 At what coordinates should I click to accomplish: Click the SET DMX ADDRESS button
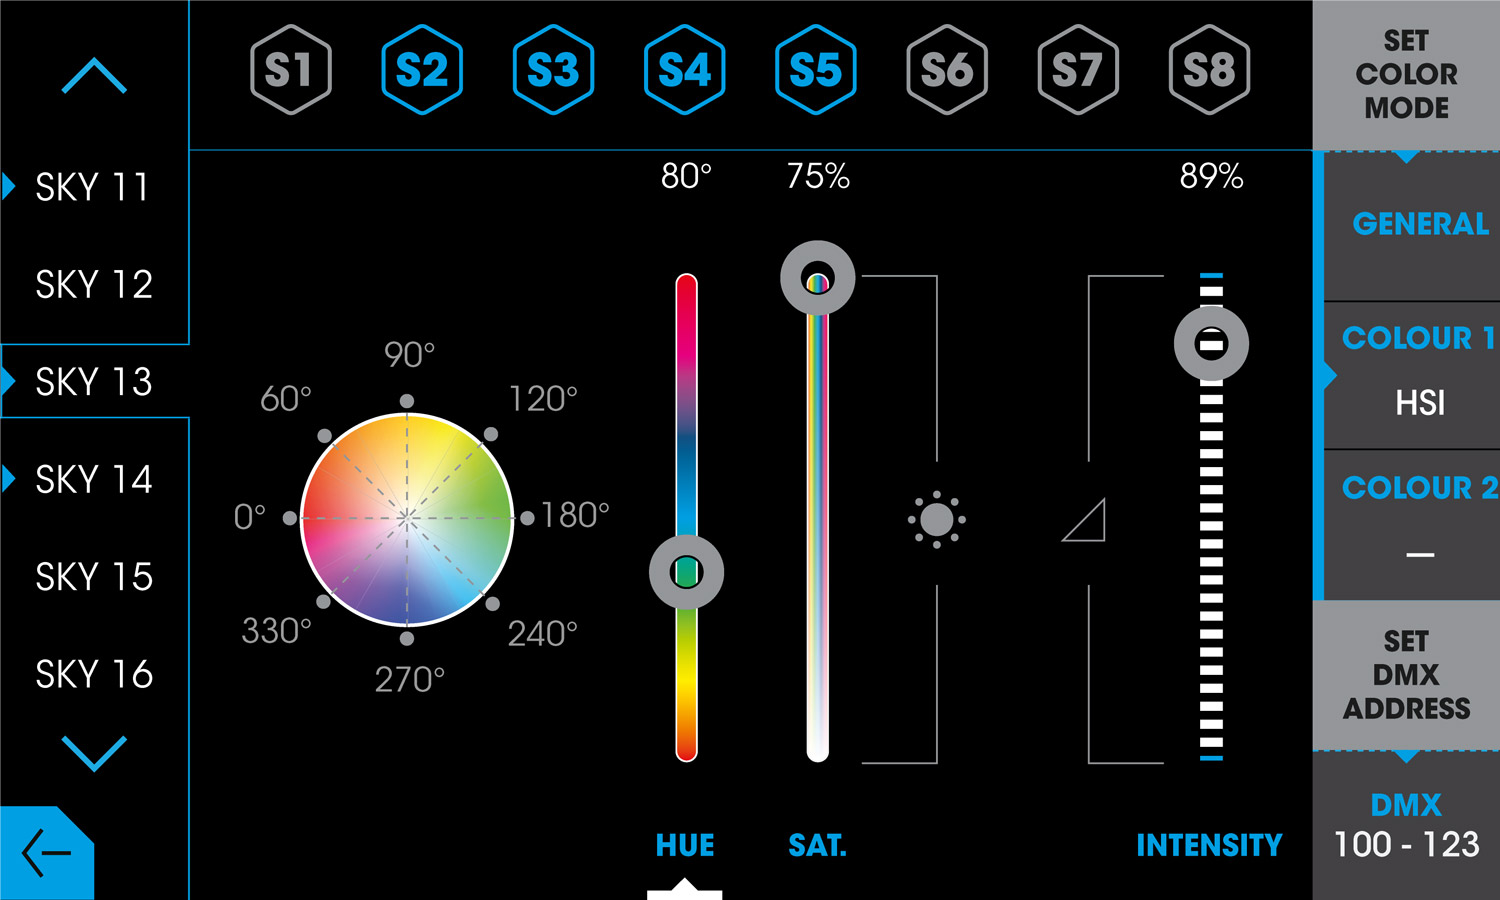tap(1406, 675)
